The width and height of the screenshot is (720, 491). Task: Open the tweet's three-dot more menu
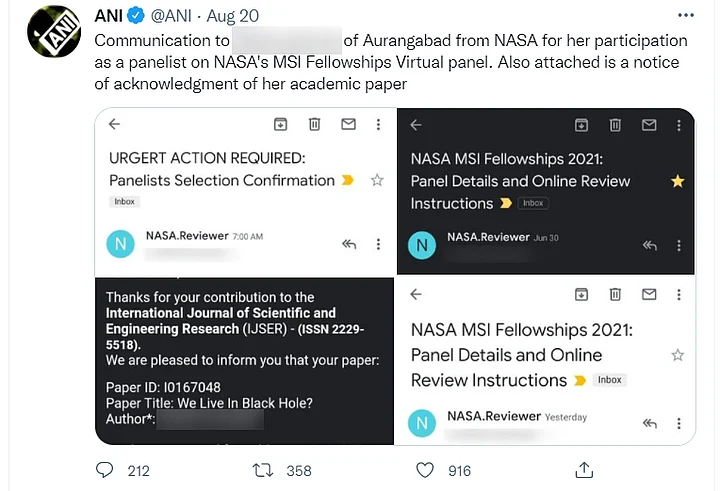684,16
